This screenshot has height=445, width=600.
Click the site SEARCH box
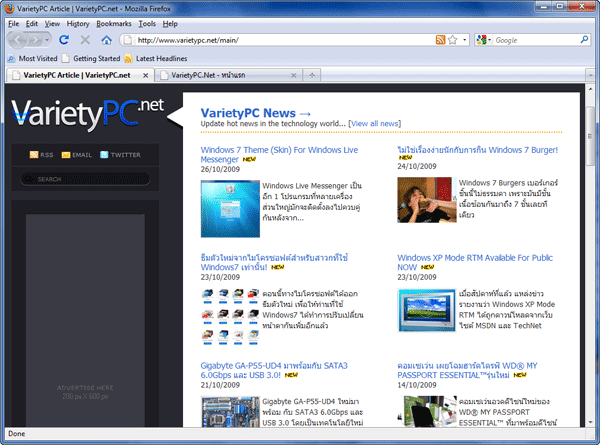(85, 179)
